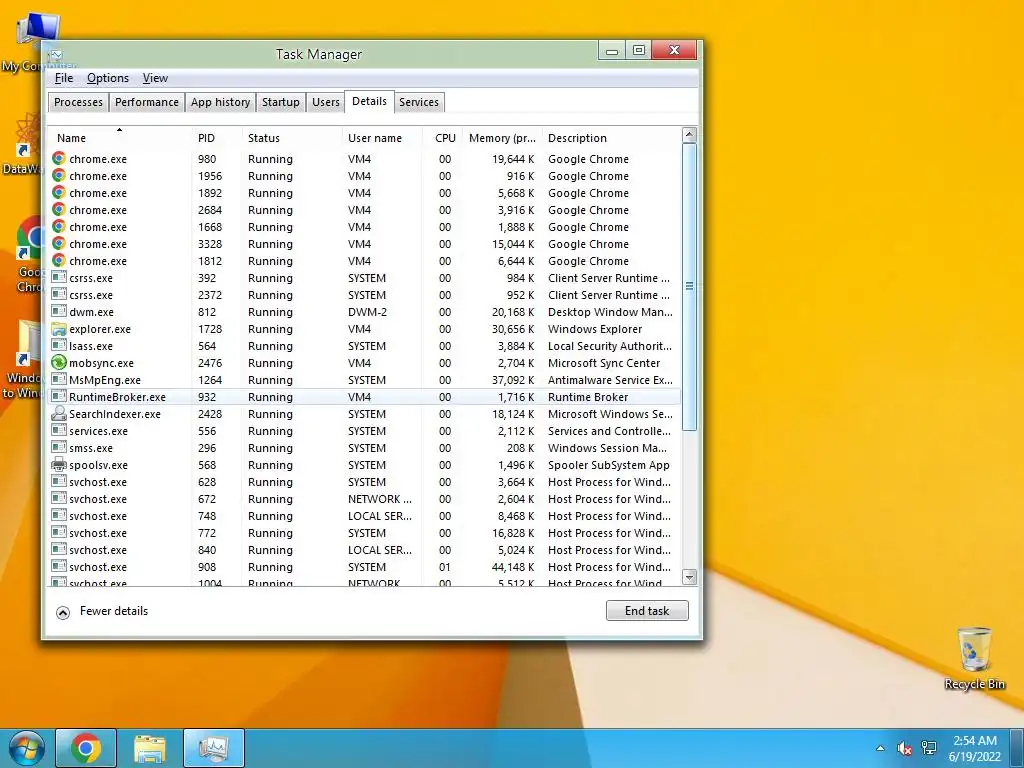Open the File menu
This screenshot has height=768, width=1024.
63,78
